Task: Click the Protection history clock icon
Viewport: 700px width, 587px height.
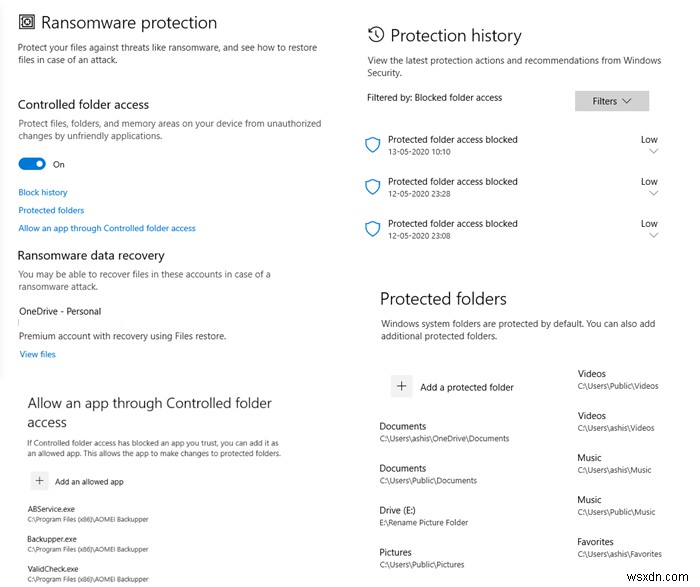Action: click(x=376, y=35)
